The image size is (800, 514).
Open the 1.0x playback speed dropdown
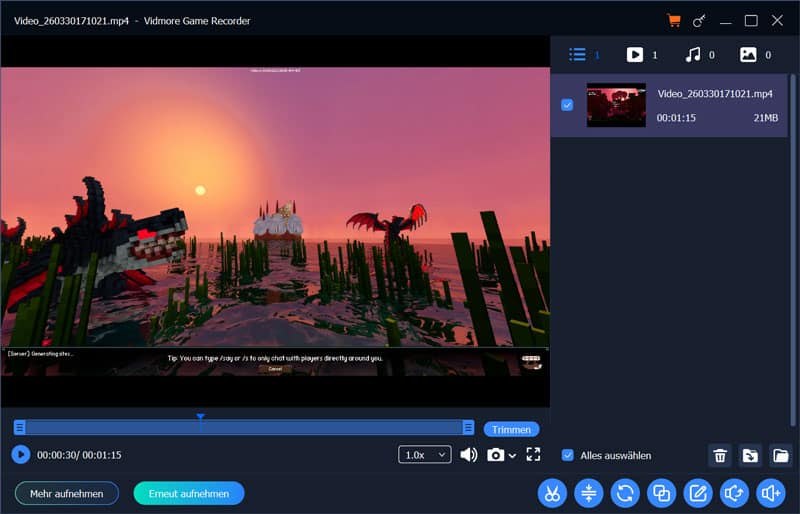coord(424,455)
